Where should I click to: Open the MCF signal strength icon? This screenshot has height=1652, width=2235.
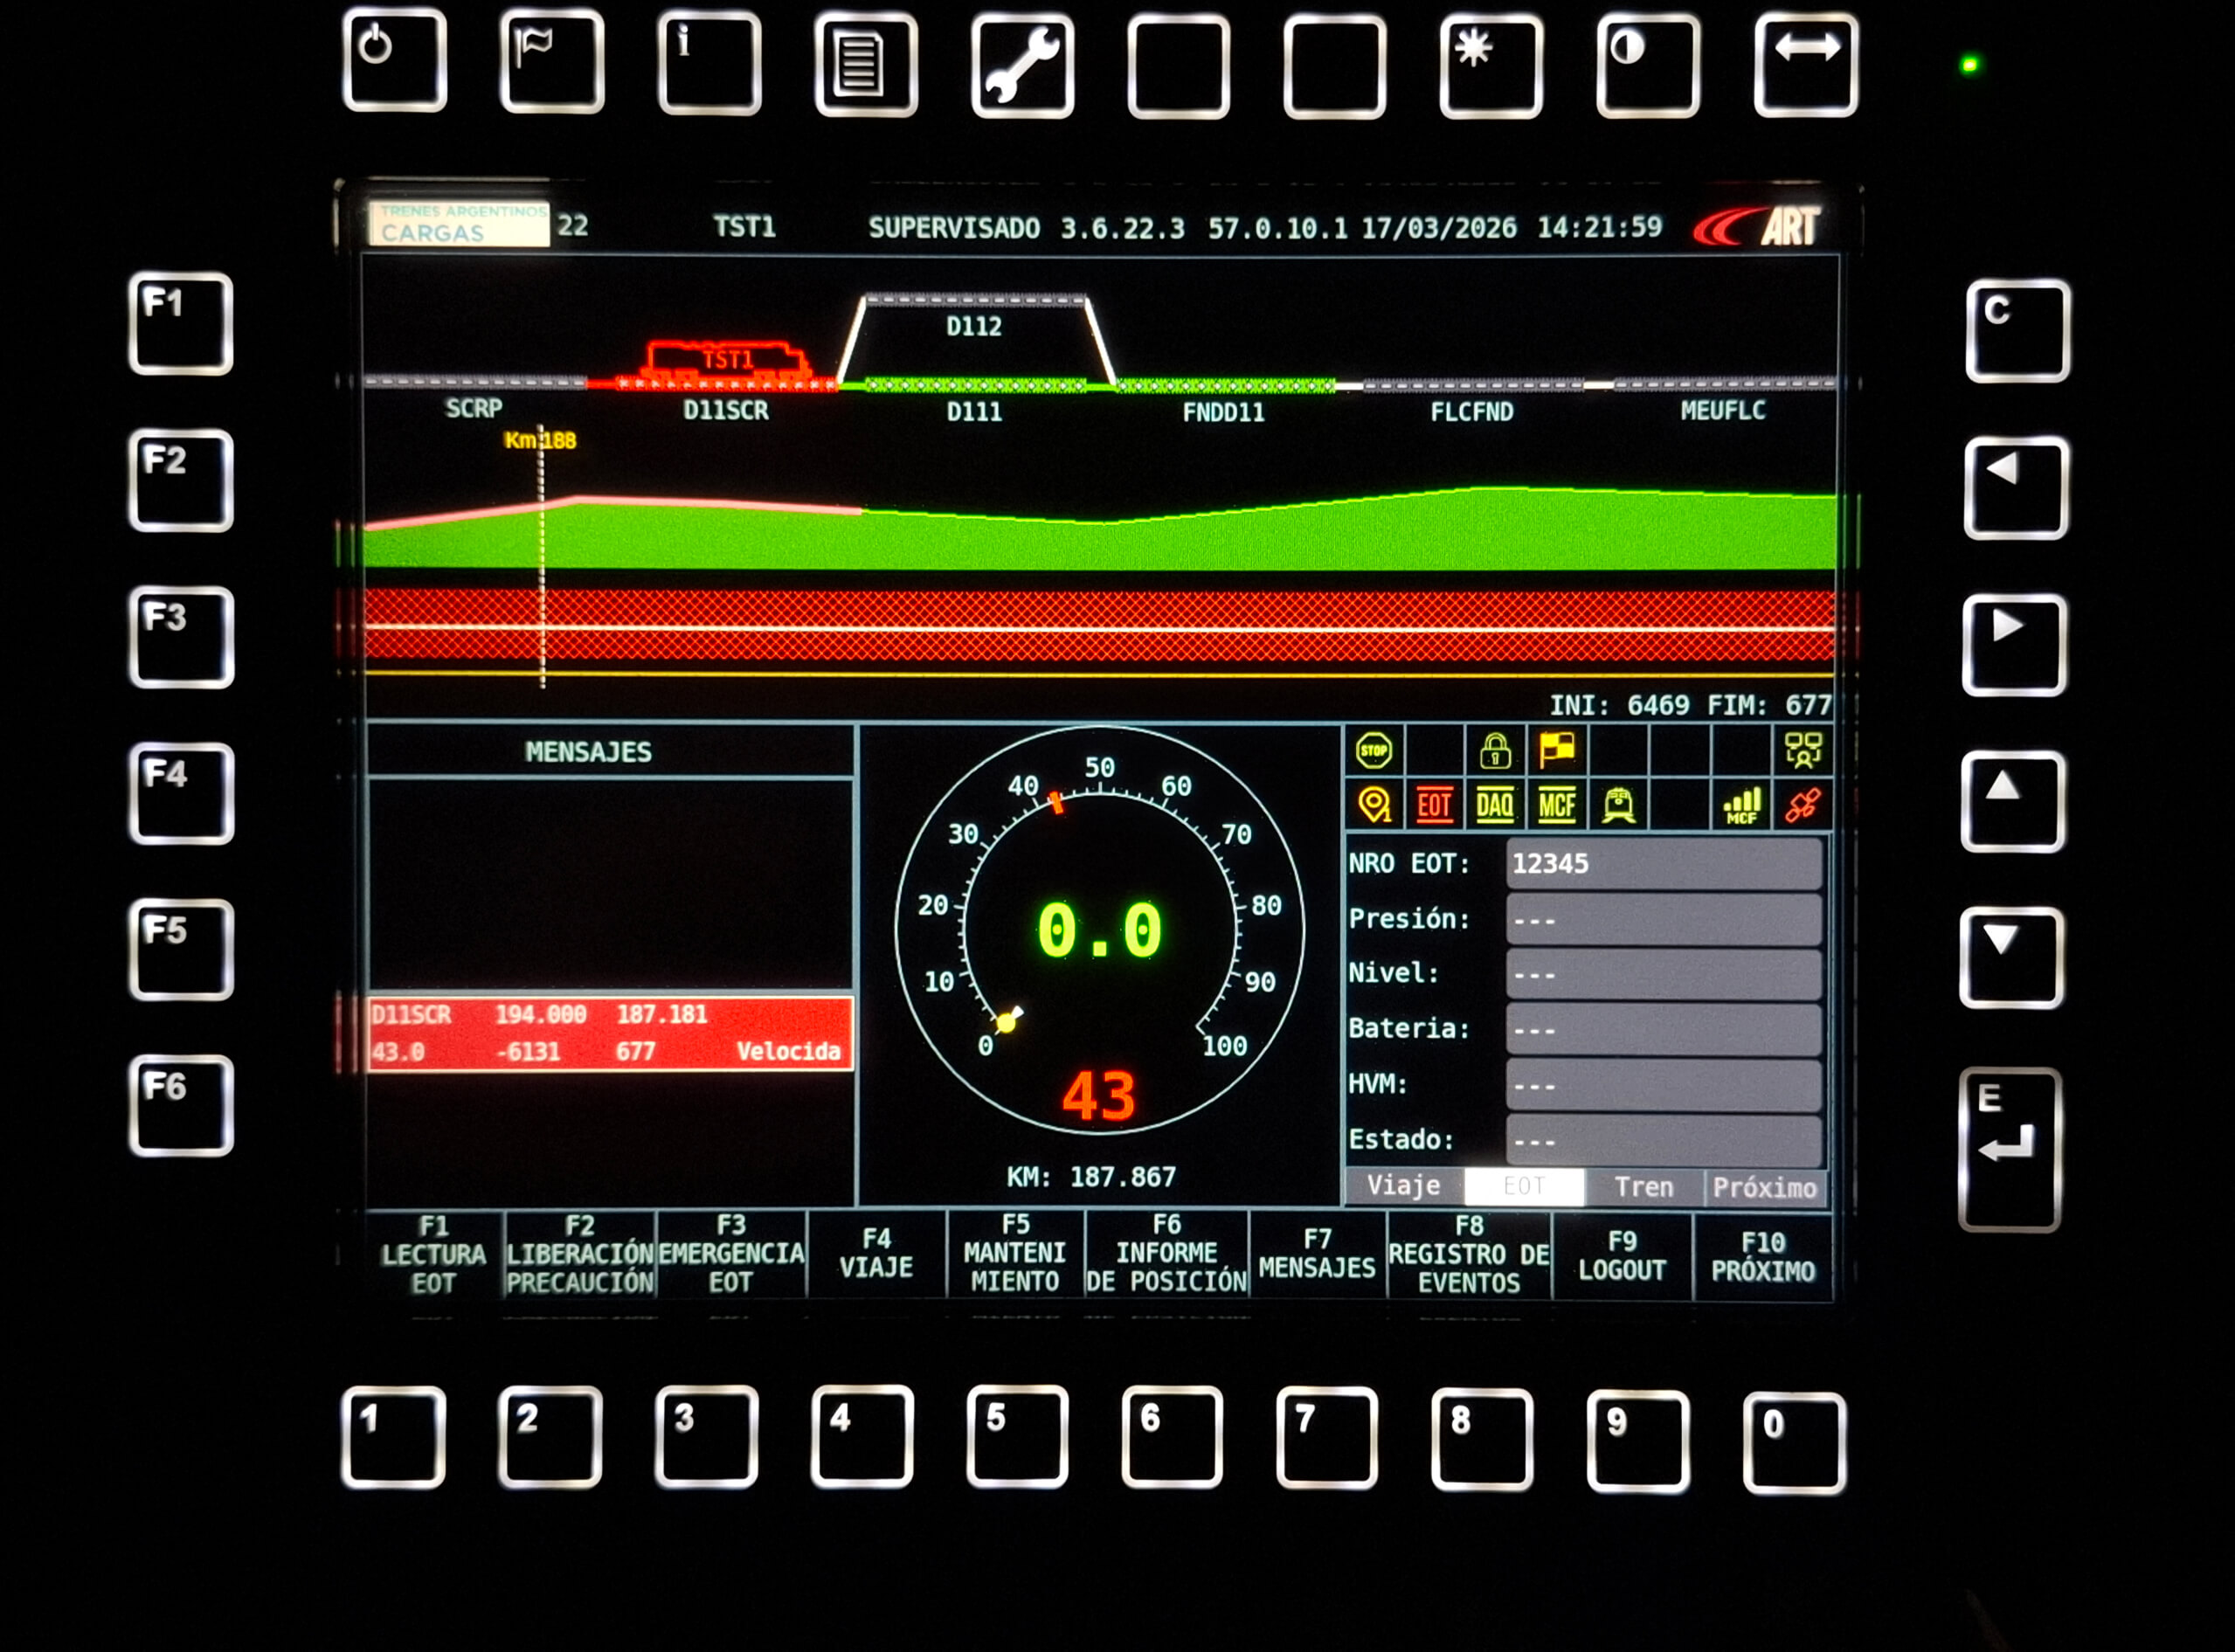coord(1741,805)
